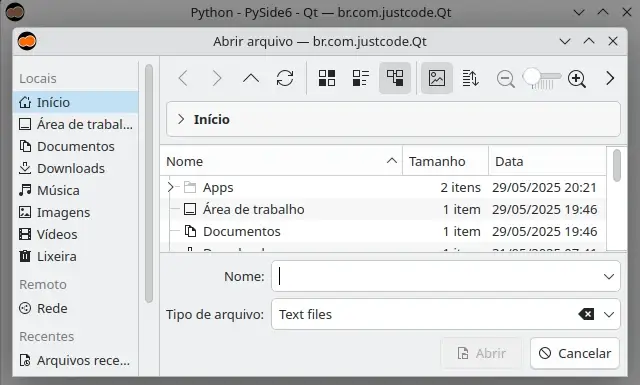Viewport: 640px width, 385px height.
Task: Open Rede under Remoto
Action: [x=77, y=308]
